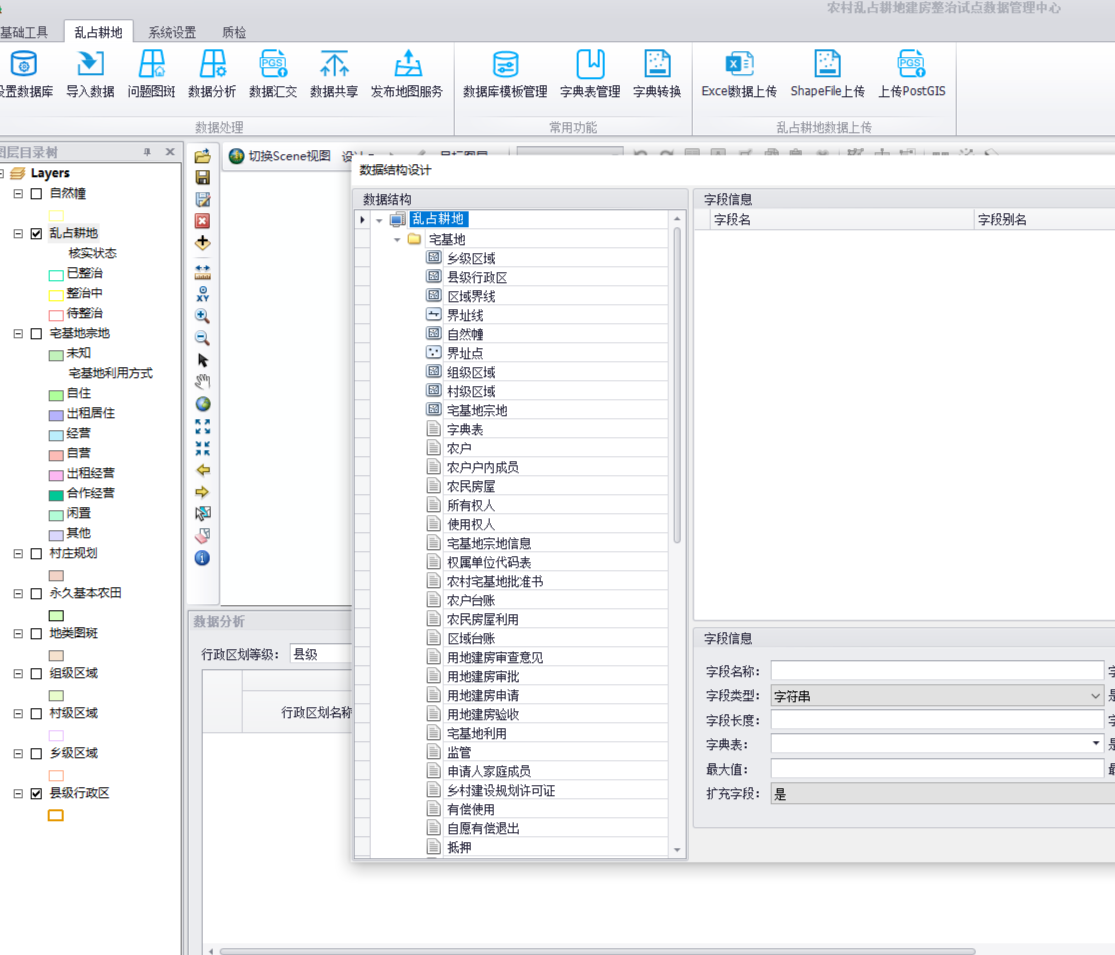Start ShapeFile上传 upload
The image size is (1115, 955).
pyautogui.click(x=828, y=74)
